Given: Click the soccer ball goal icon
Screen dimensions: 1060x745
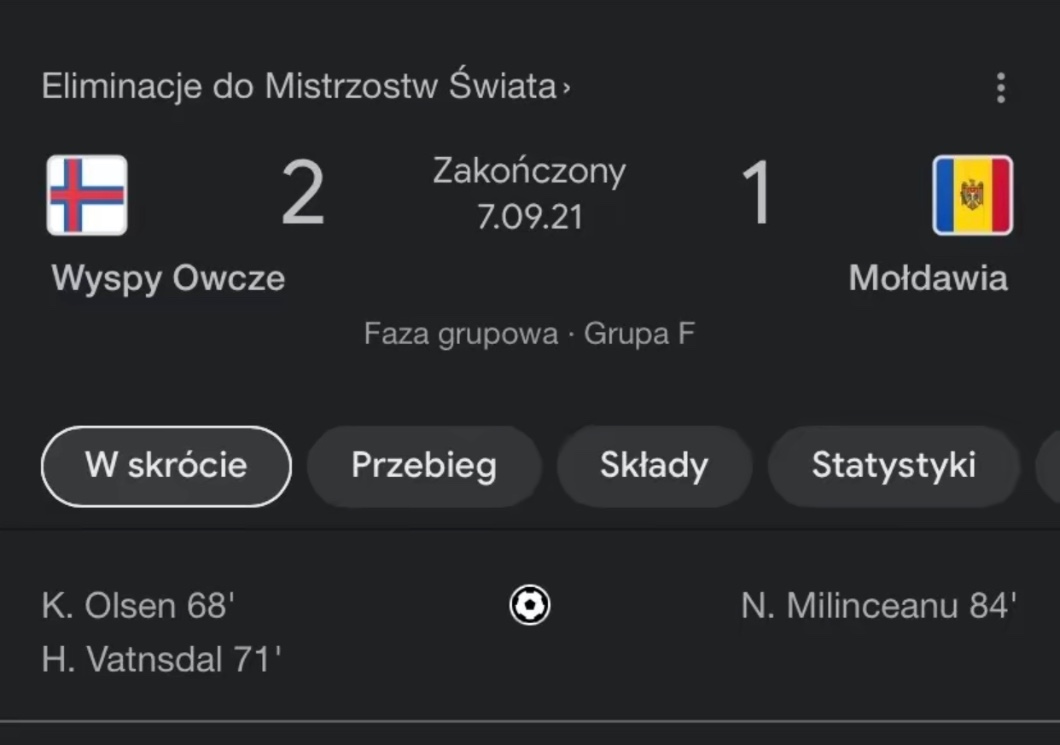Looking at the screenshot, I should point(529,606).
